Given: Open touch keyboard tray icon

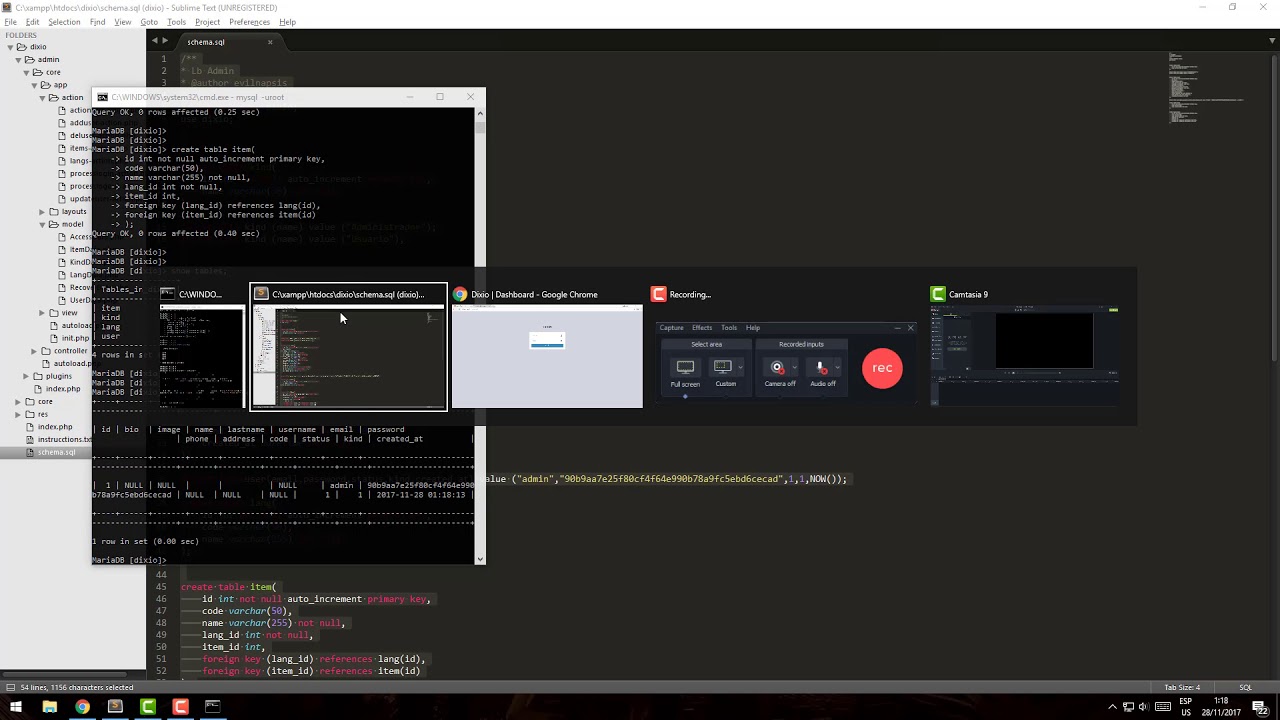Looking at the screenshot, I should (1164, 707).
